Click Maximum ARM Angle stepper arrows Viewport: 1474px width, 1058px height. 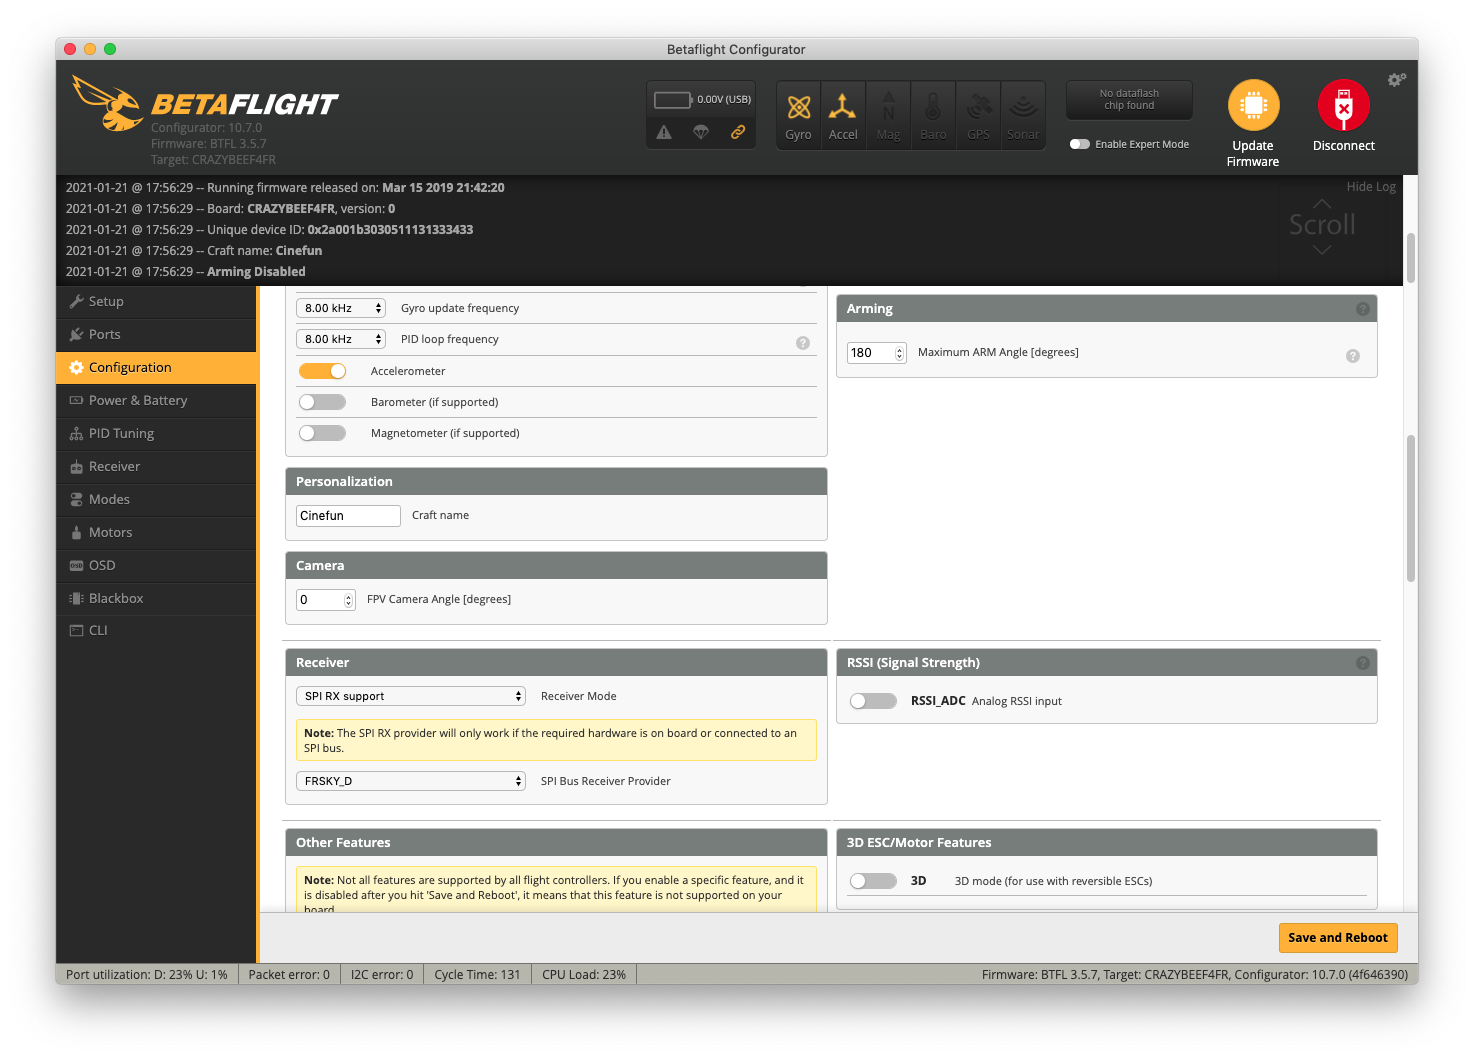tap(899, 353)
